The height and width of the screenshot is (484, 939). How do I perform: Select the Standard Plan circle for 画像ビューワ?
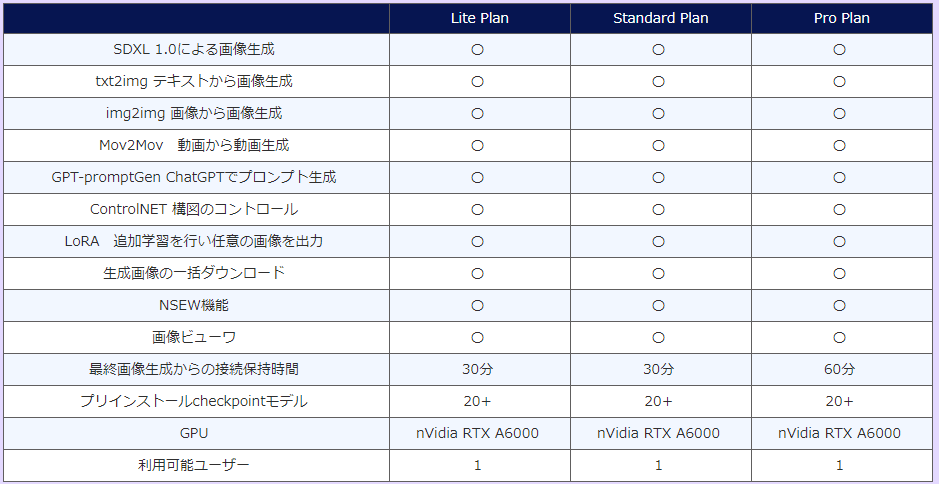658,337
